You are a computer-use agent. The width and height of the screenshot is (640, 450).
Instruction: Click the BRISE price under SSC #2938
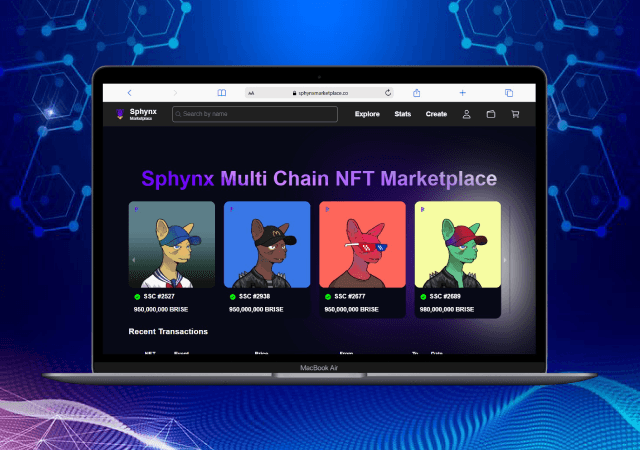click(x=256, y=310)
